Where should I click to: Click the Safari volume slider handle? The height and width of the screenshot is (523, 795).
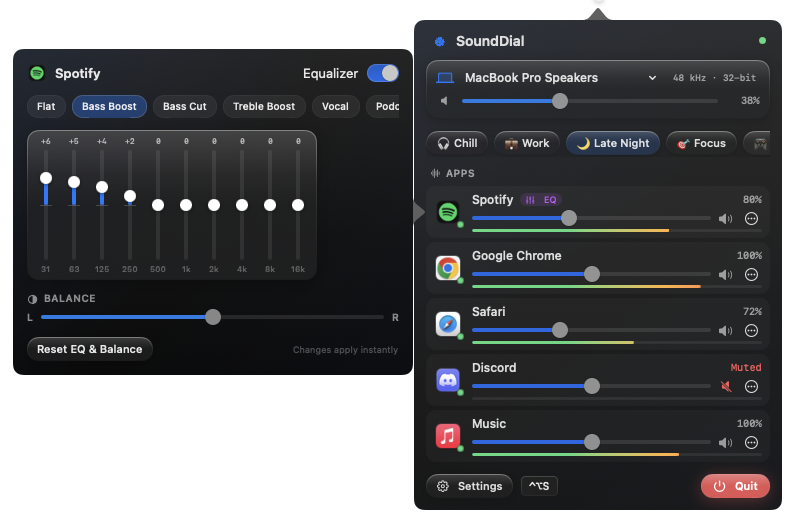click(560, 330)
